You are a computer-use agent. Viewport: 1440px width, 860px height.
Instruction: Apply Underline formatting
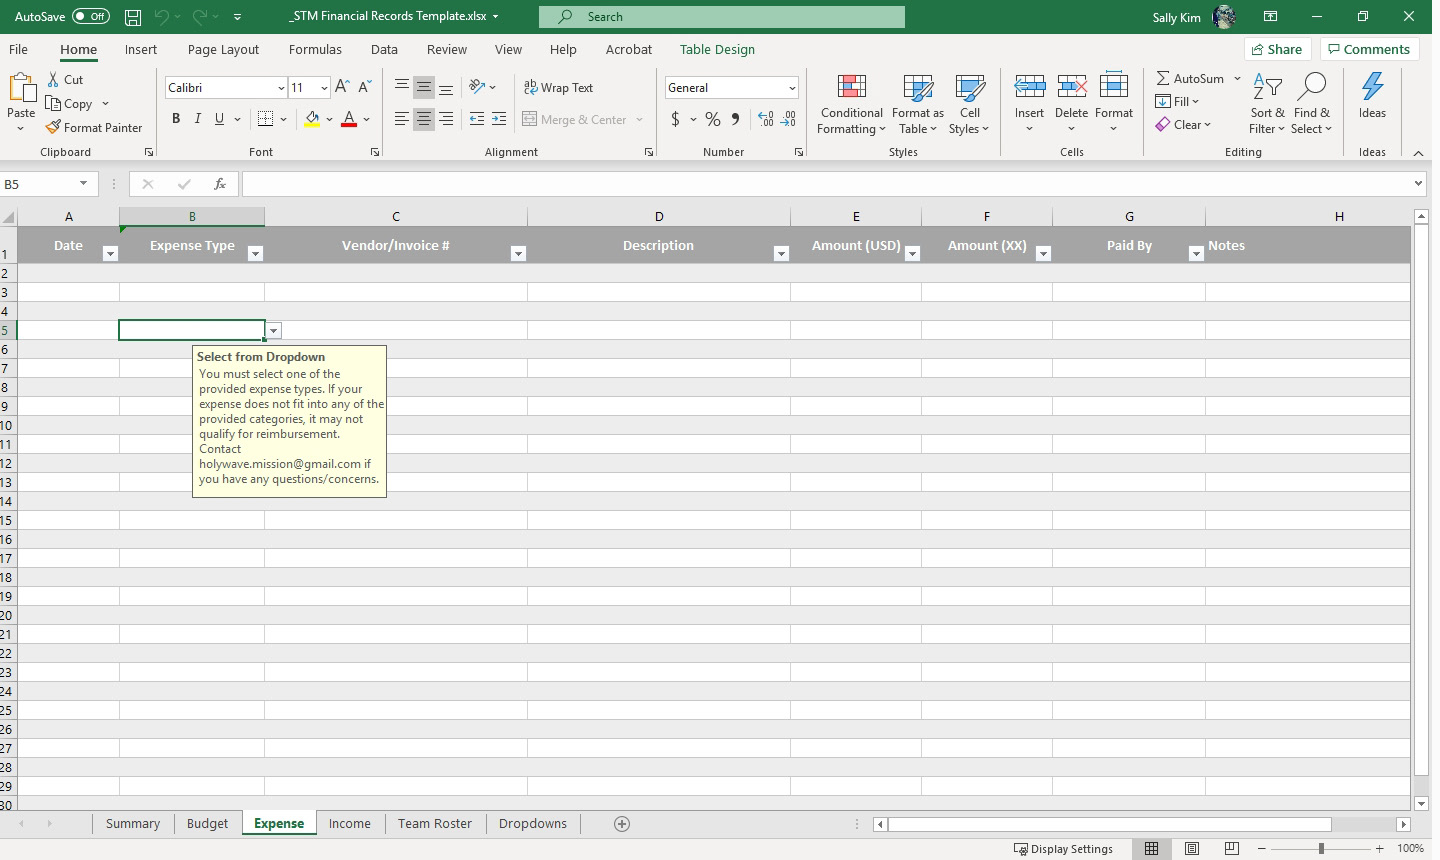[219, 119]
